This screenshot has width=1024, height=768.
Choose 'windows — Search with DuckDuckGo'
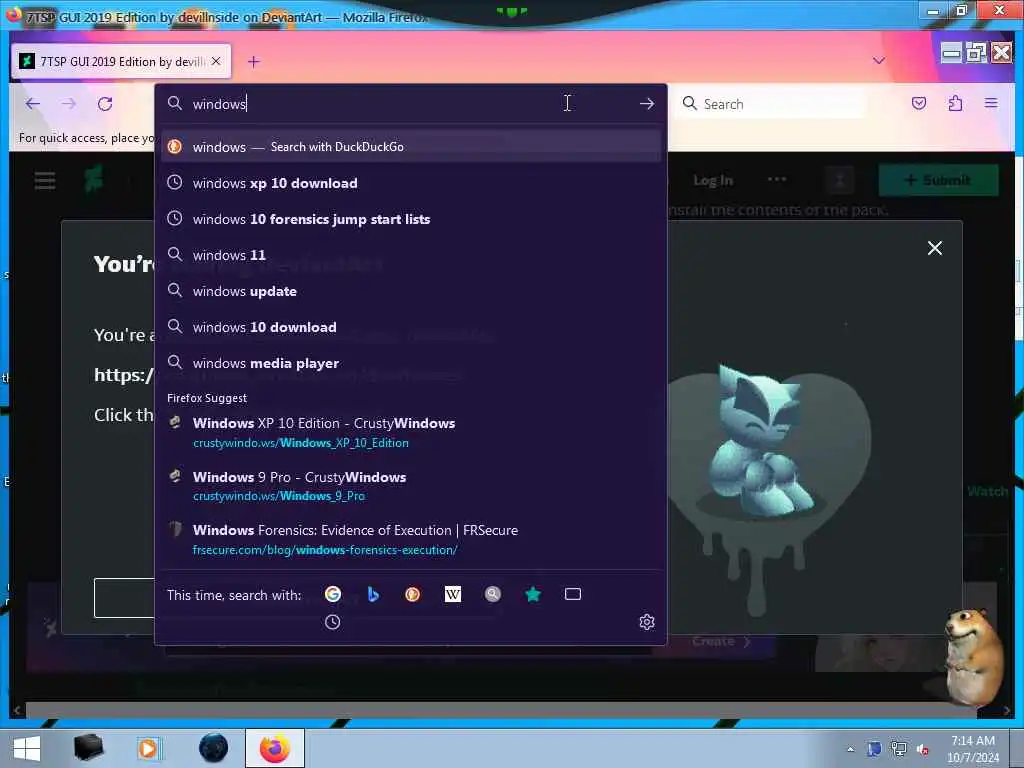(411, 146)
